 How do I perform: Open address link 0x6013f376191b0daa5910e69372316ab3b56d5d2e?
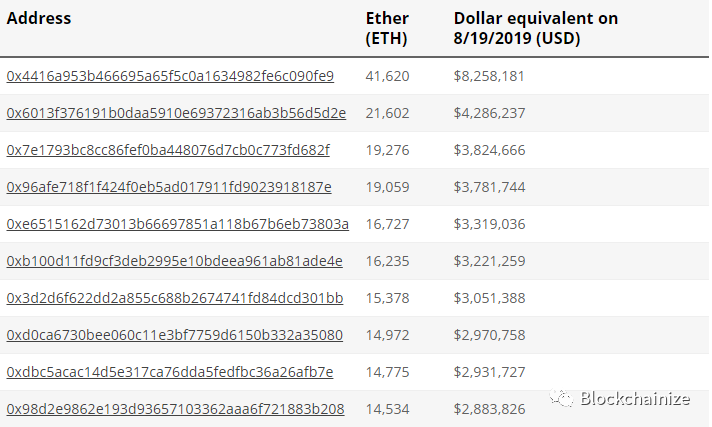176,113
